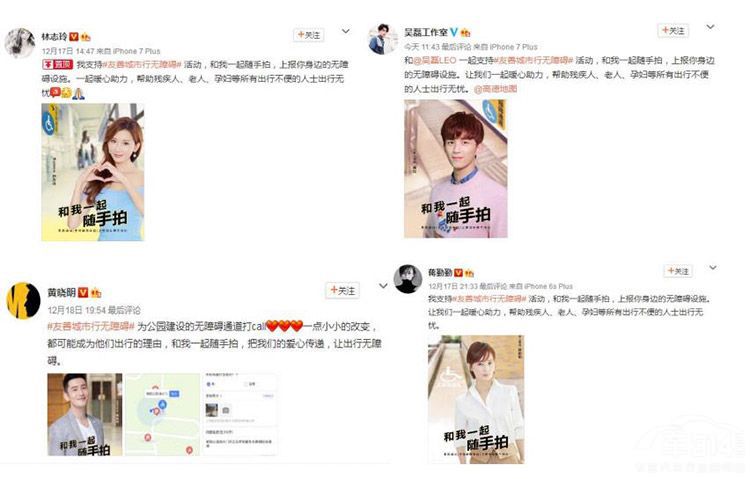
Task: Follow 蒋勤勤 with the +关注 button
Action: pos(678,271)
